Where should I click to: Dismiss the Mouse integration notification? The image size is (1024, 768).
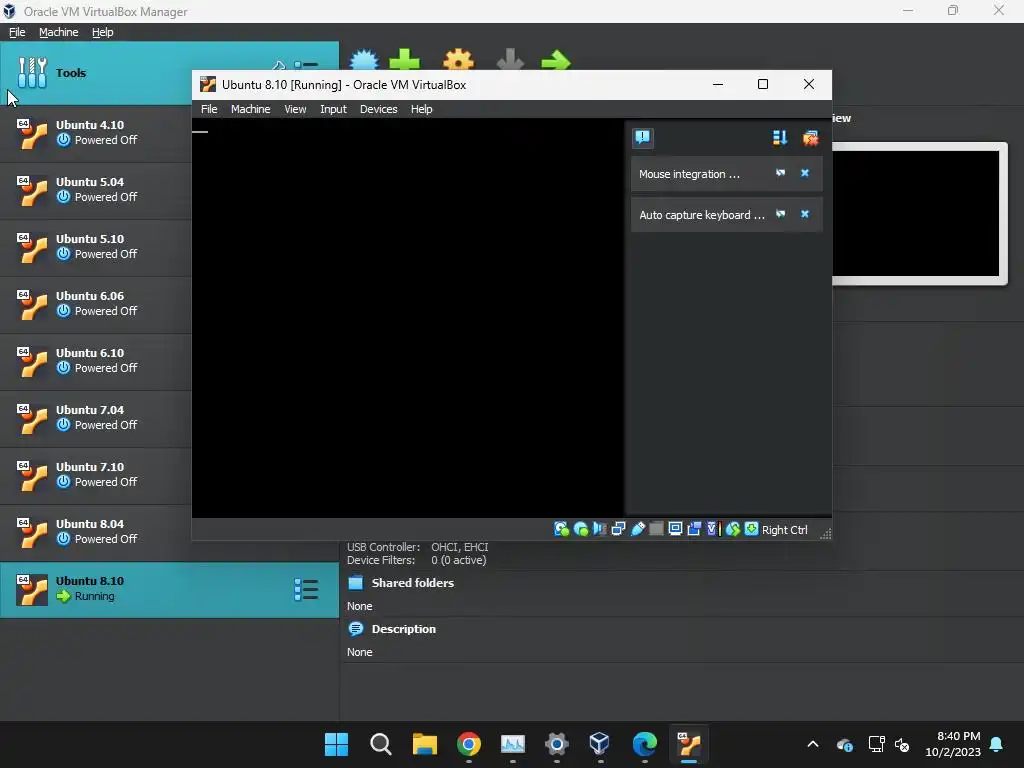pyautogui.click(x=805, y=173)
